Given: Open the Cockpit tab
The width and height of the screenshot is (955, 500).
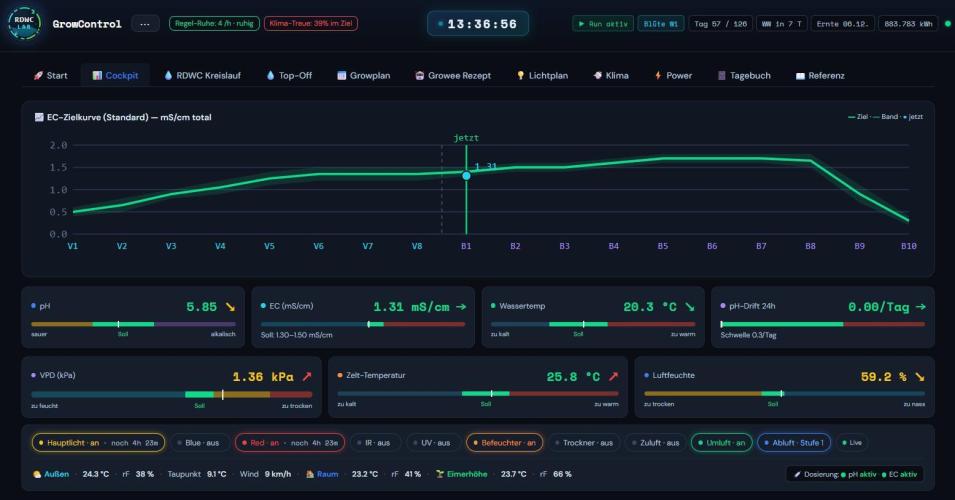Looking at the screenshot, I should click(115, 76).
